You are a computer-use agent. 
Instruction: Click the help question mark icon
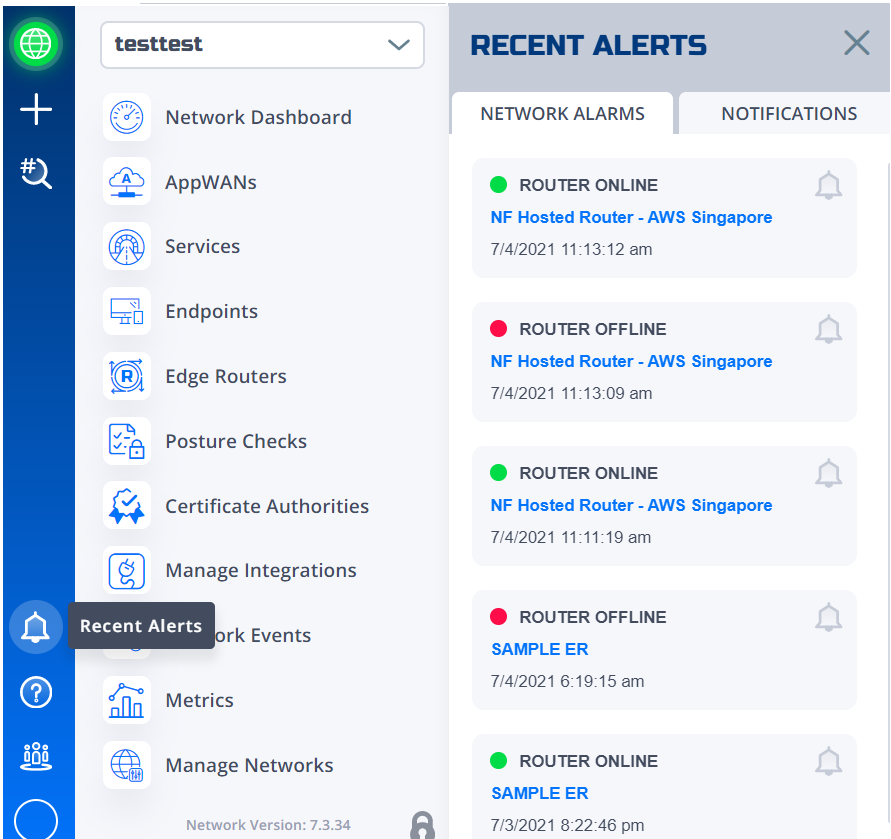[36, 692]
